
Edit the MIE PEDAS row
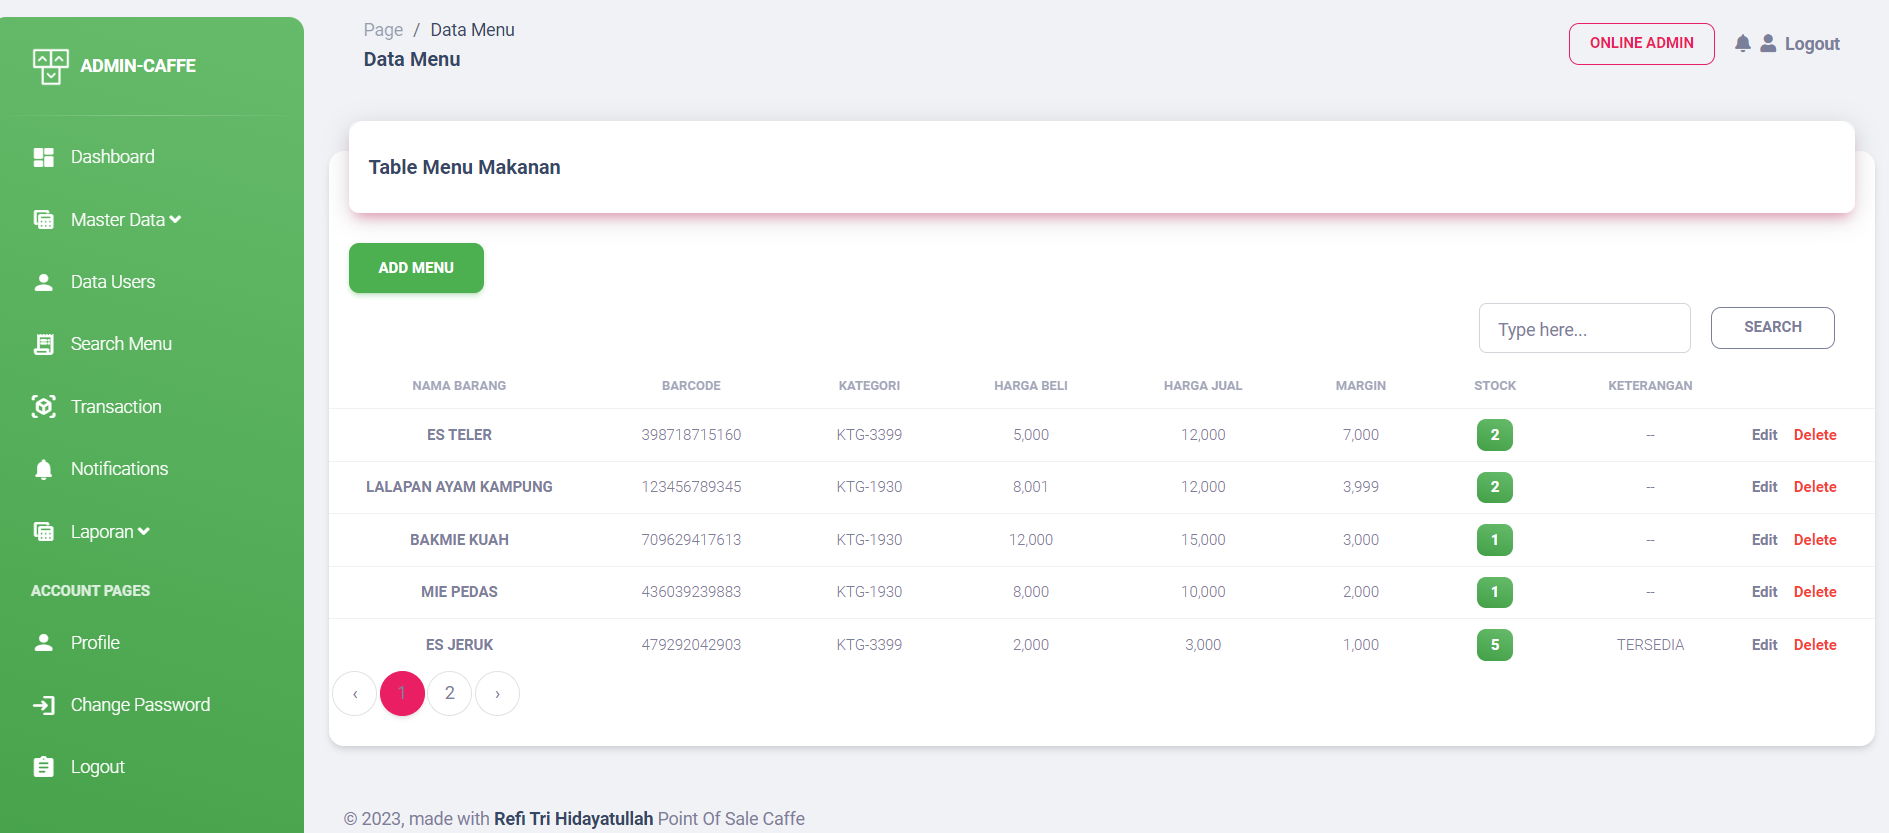1764,592
